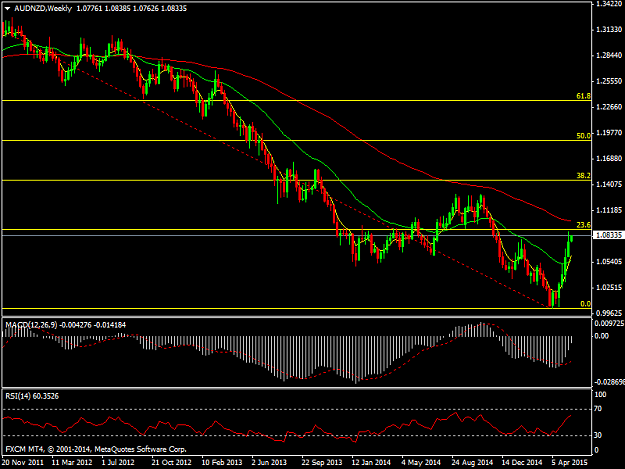625x469 pixels.
Task: Click the 10 Feb 2013 date label
Action: (222, 463)
